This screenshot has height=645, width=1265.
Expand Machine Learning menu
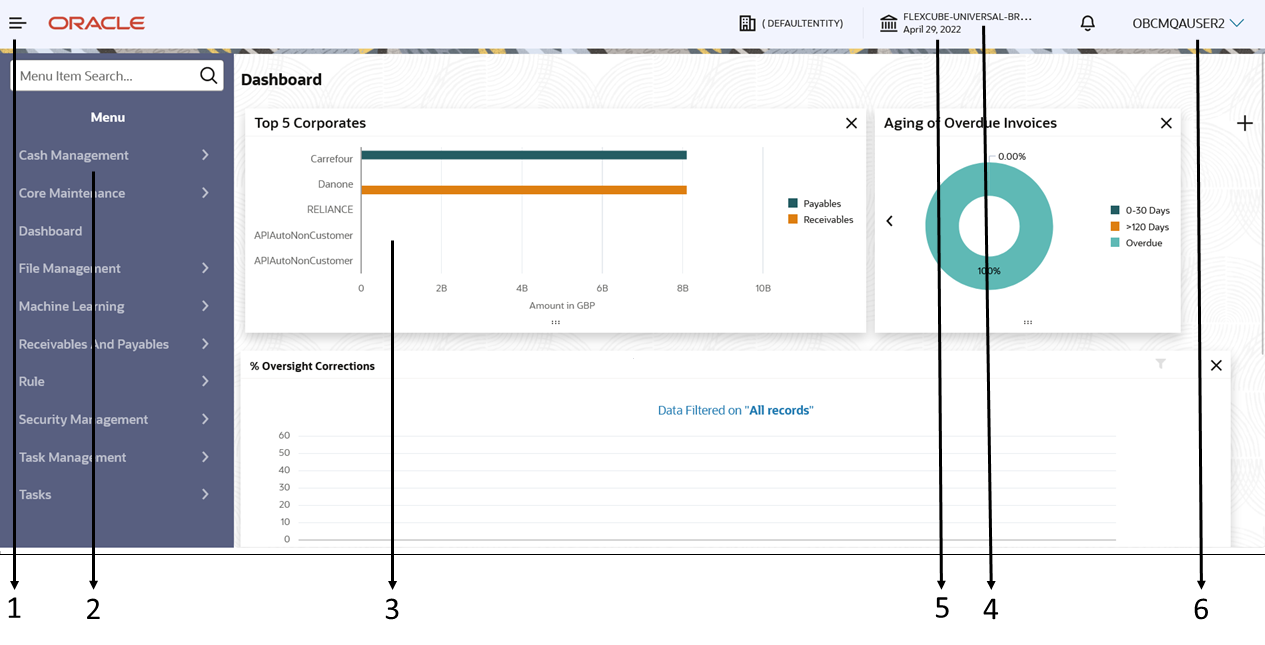(x=114, y=306)
